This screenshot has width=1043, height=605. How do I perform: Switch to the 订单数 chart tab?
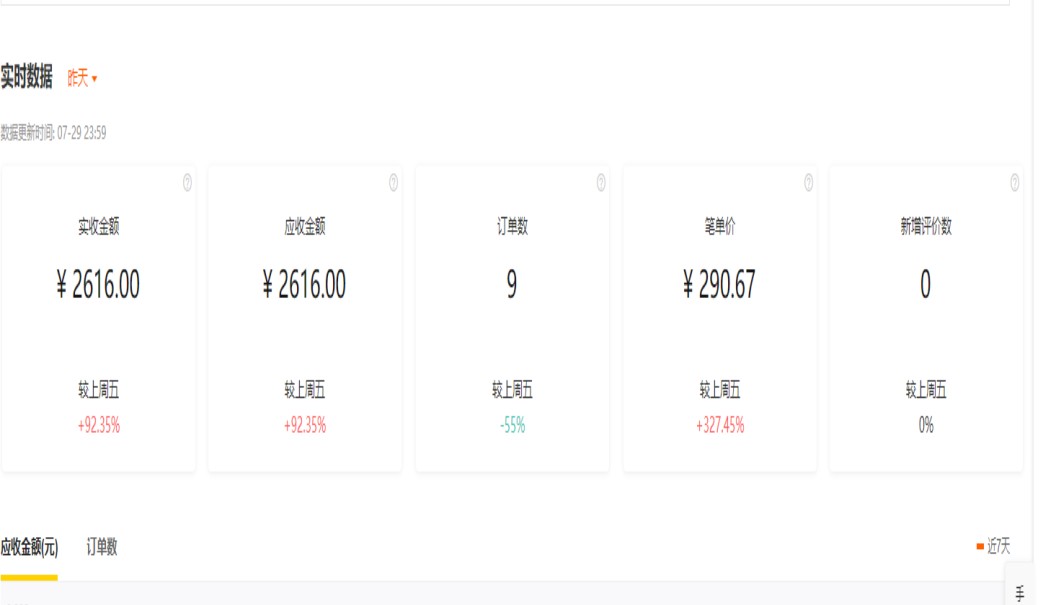point(102,547)
